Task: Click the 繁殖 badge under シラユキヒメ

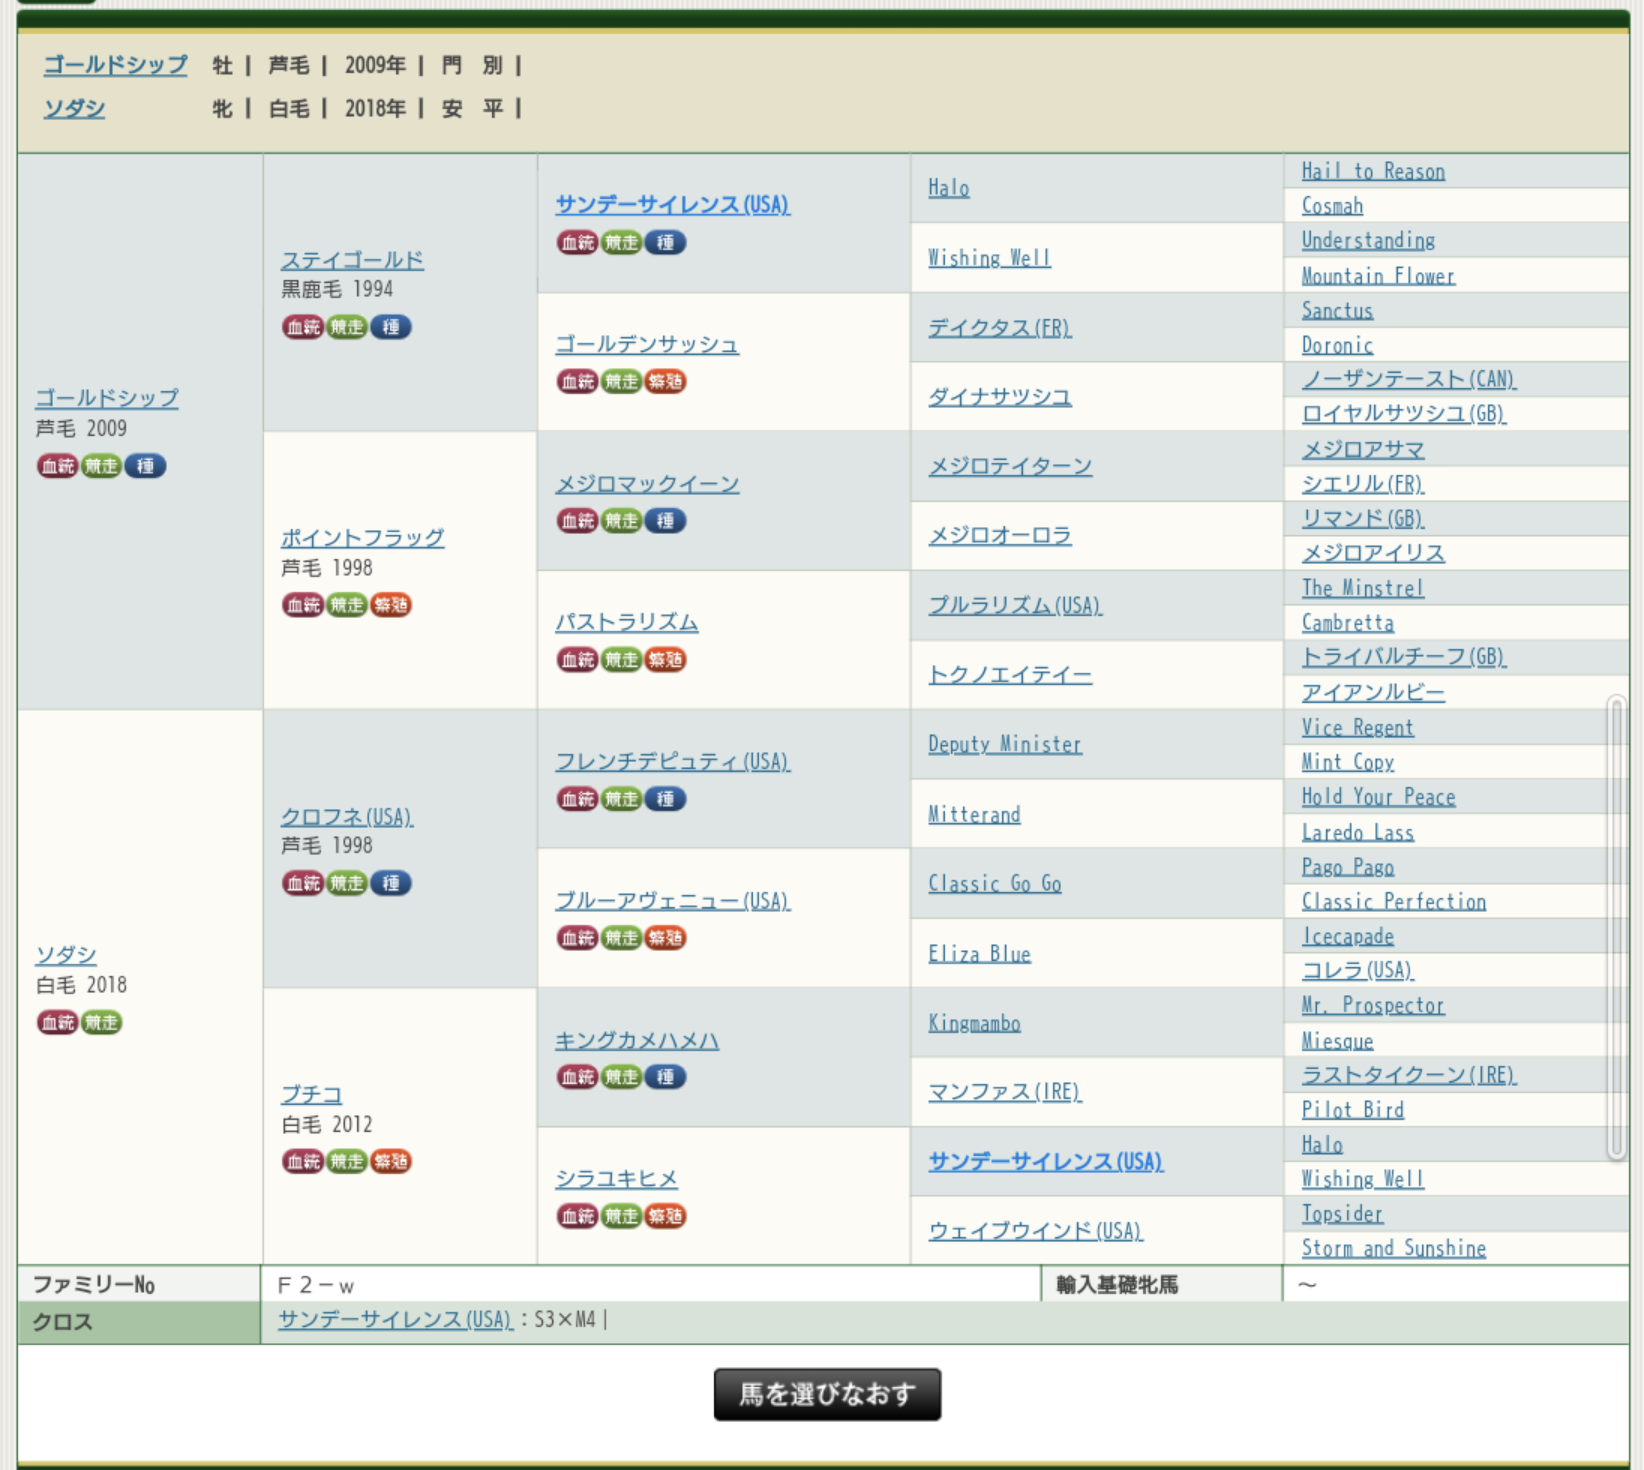Action: click(x=665, y=1216)
